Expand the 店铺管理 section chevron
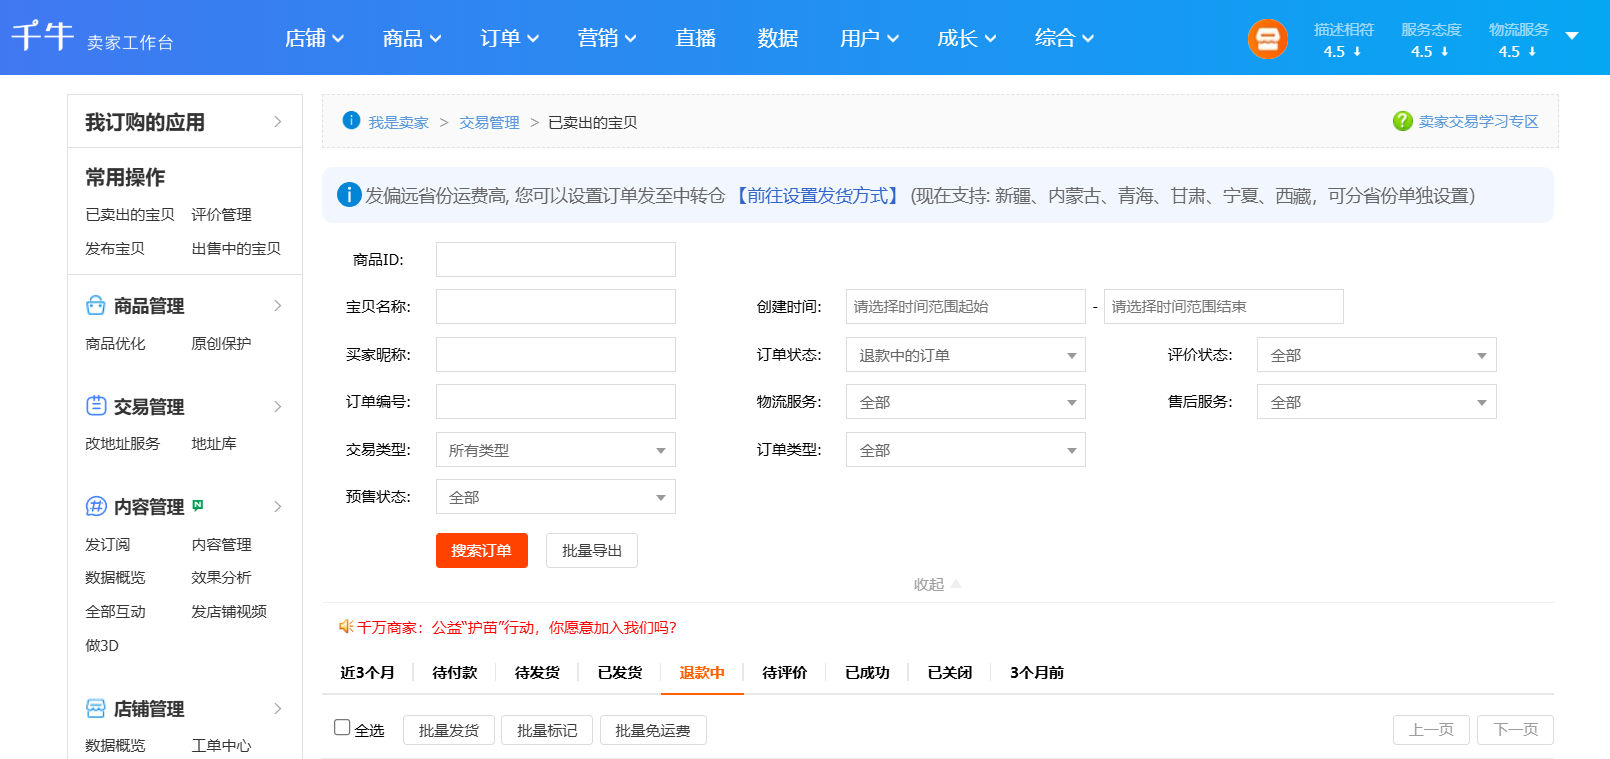 click(278, 709)
